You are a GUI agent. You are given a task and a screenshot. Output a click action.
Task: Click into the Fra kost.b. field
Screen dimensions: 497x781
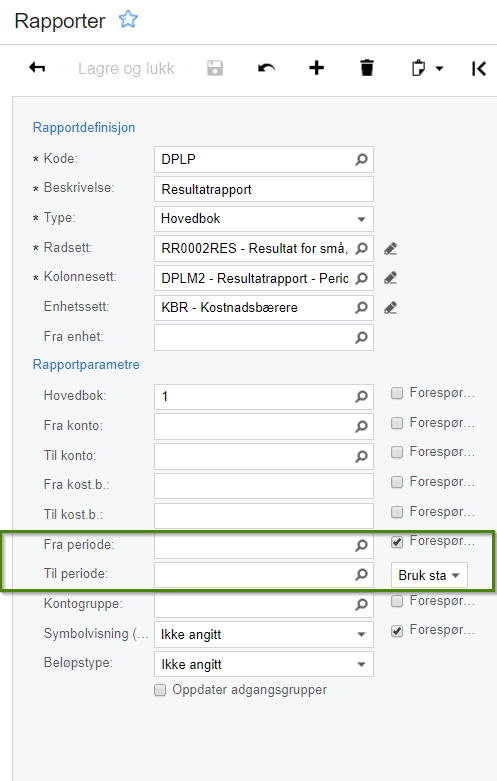click(x=264, y=486)
